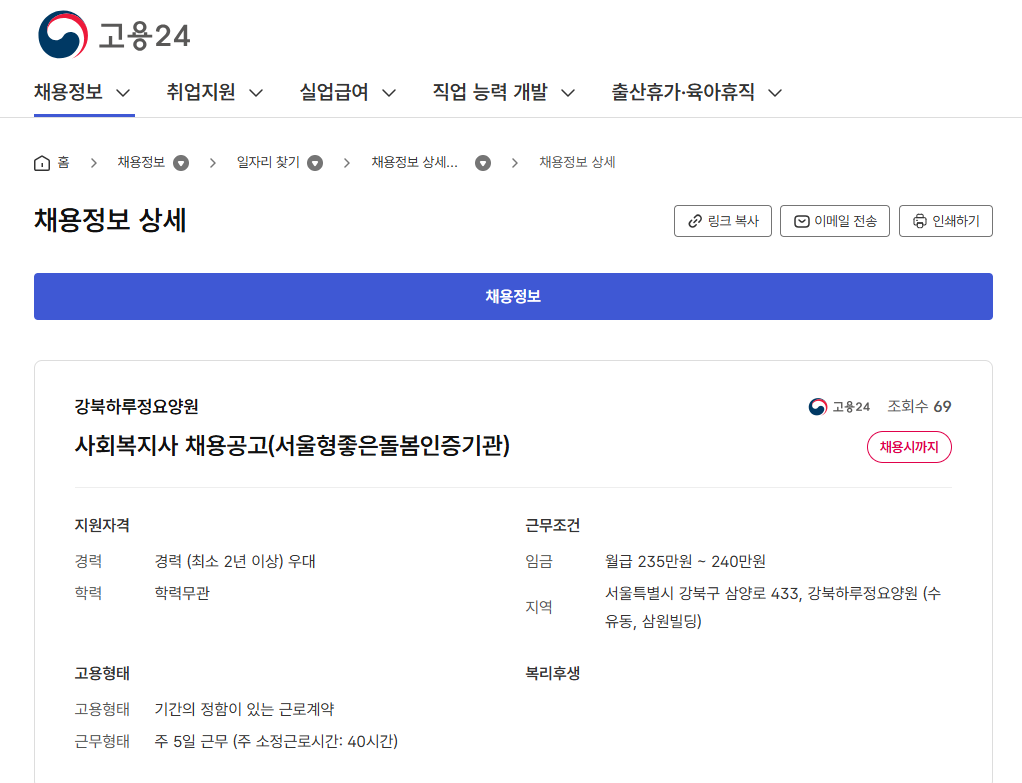Click the home icon in breadcrumb
Viewport: 1022px width, 783px height.
pos(42,163)
